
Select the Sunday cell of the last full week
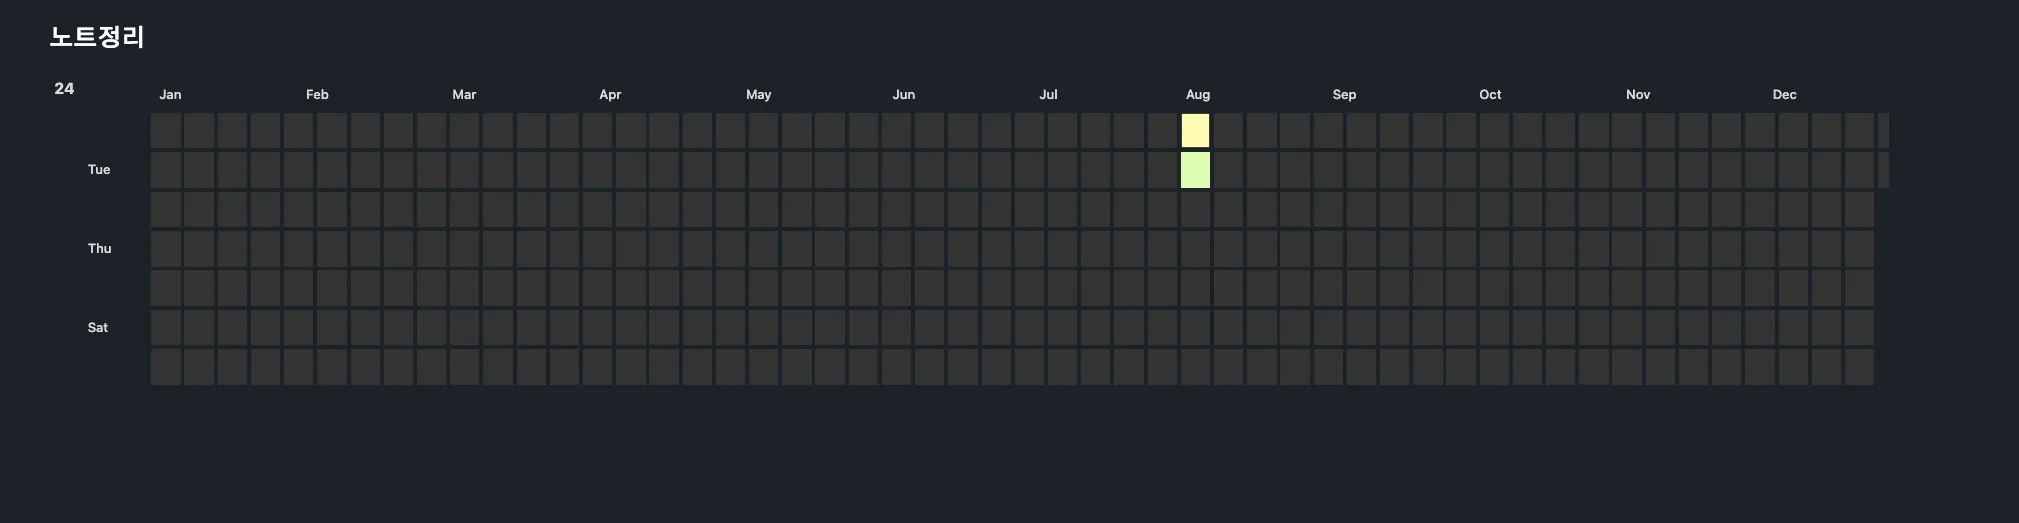click(1859, 367)
